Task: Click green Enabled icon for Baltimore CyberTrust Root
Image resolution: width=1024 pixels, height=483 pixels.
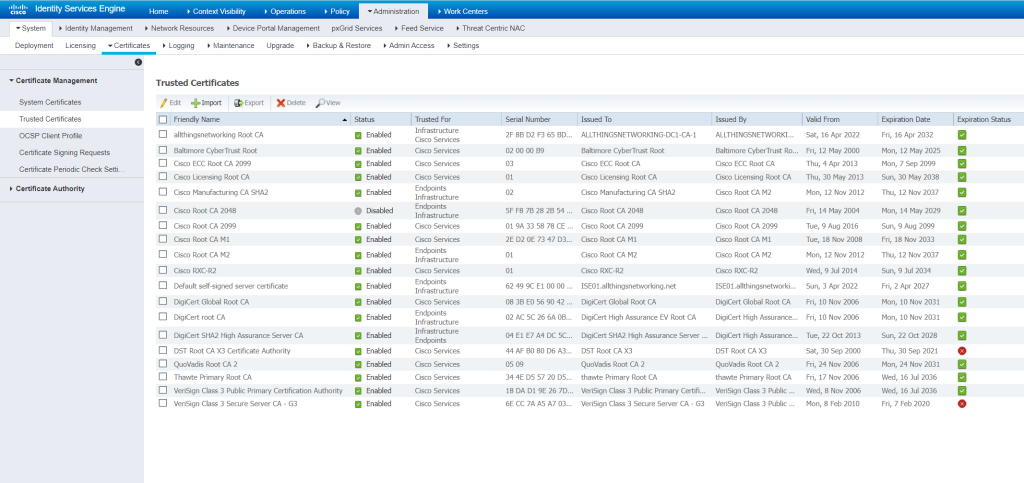Action: [358, 151]
